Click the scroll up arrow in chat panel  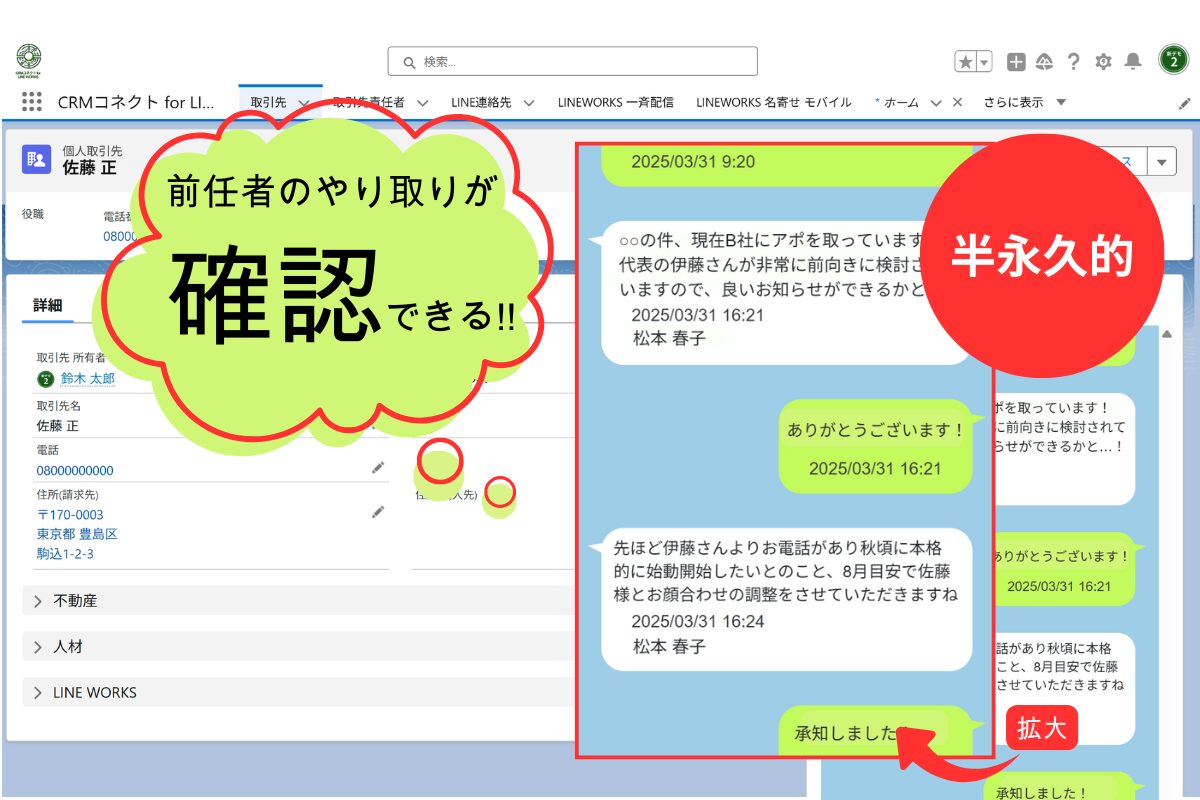(x=1167, y=335)
